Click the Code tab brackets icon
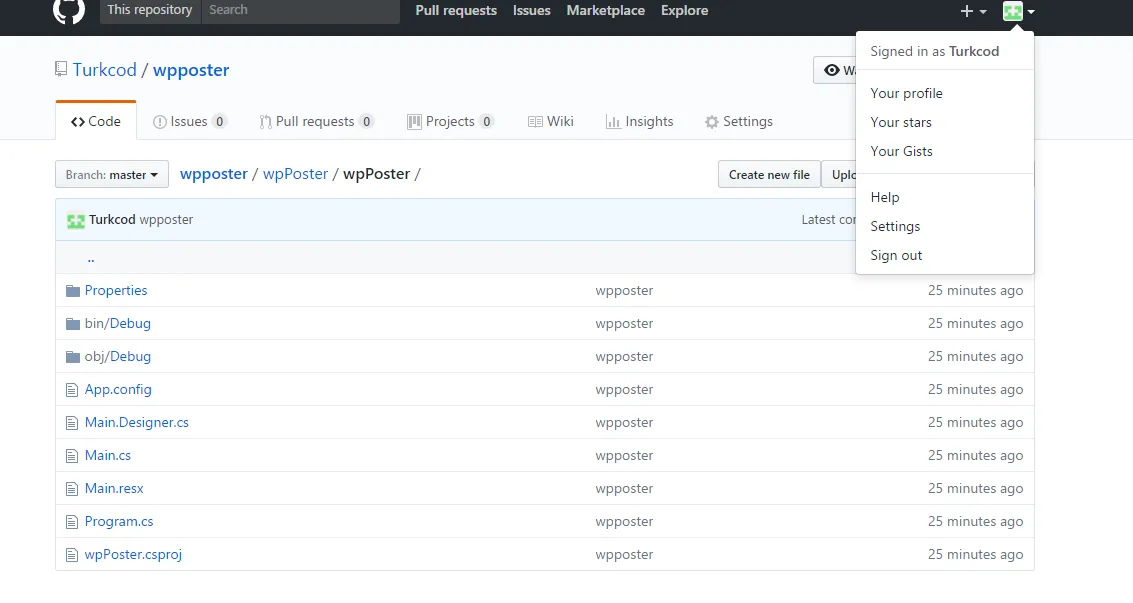The height and width of the screenshot is (603, 1133). pyautogui.click(x=77, y=122)
